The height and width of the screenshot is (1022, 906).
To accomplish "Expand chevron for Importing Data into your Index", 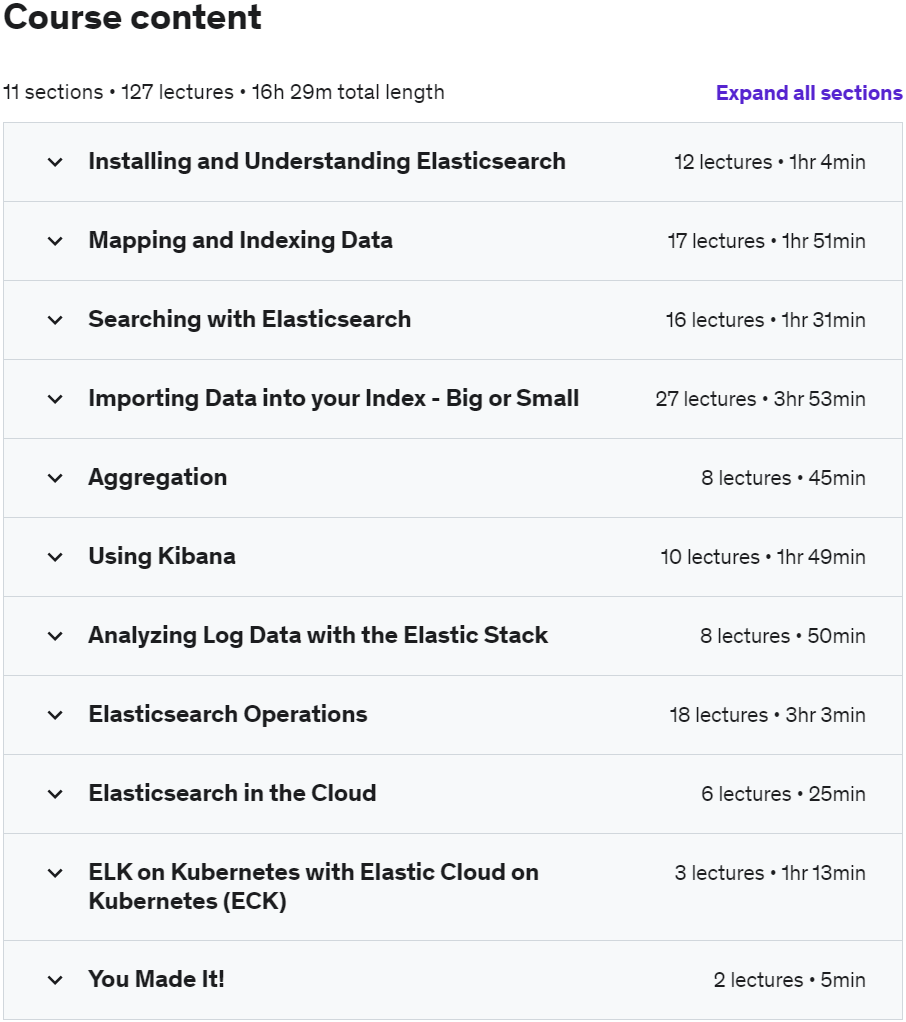I will pos(55,398).
